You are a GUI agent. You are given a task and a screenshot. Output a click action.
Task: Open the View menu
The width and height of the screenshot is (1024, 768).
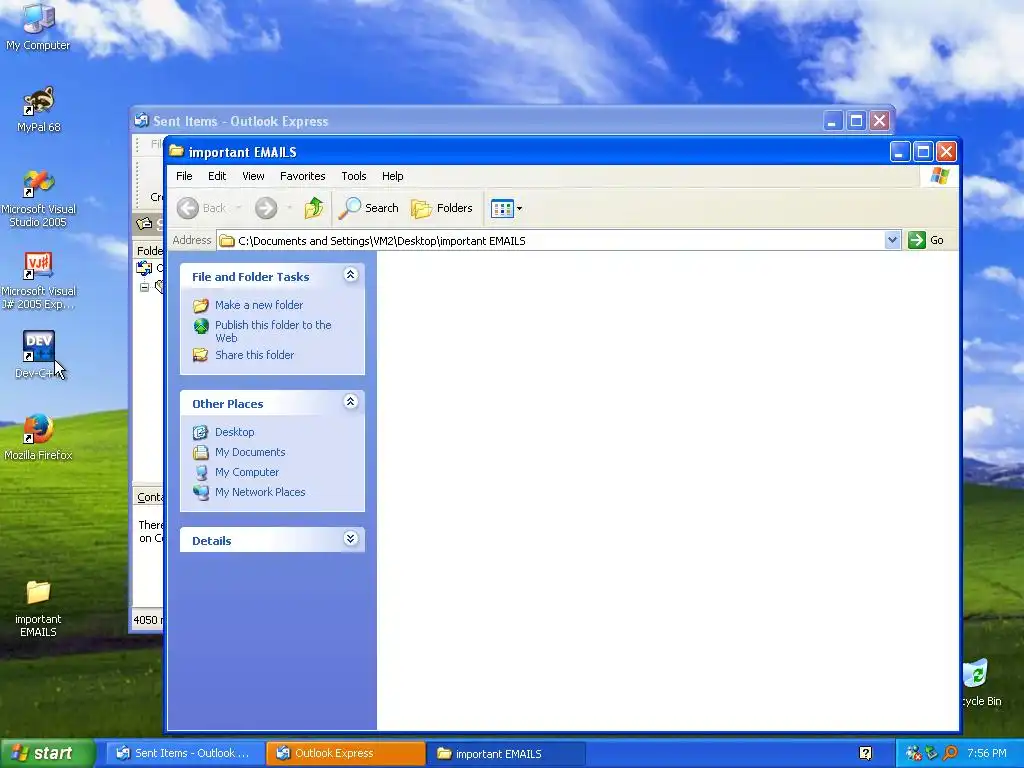pyautogui.click(x=253, y=176)
